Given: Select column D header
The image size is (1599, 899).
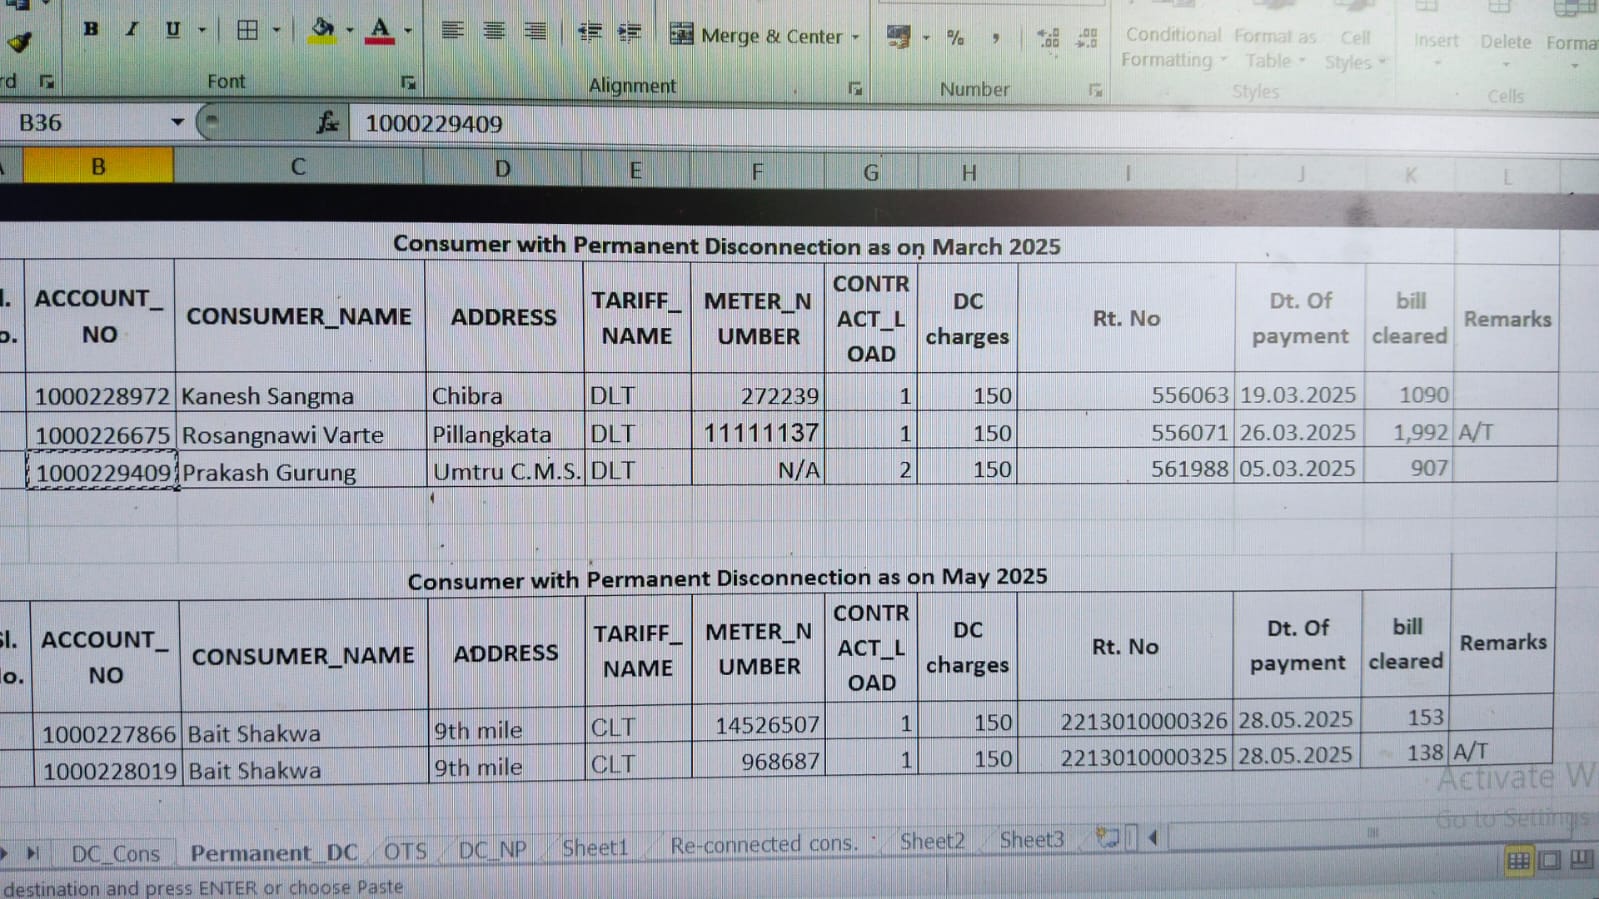Looking at the screenshot, I should point(503,169).
